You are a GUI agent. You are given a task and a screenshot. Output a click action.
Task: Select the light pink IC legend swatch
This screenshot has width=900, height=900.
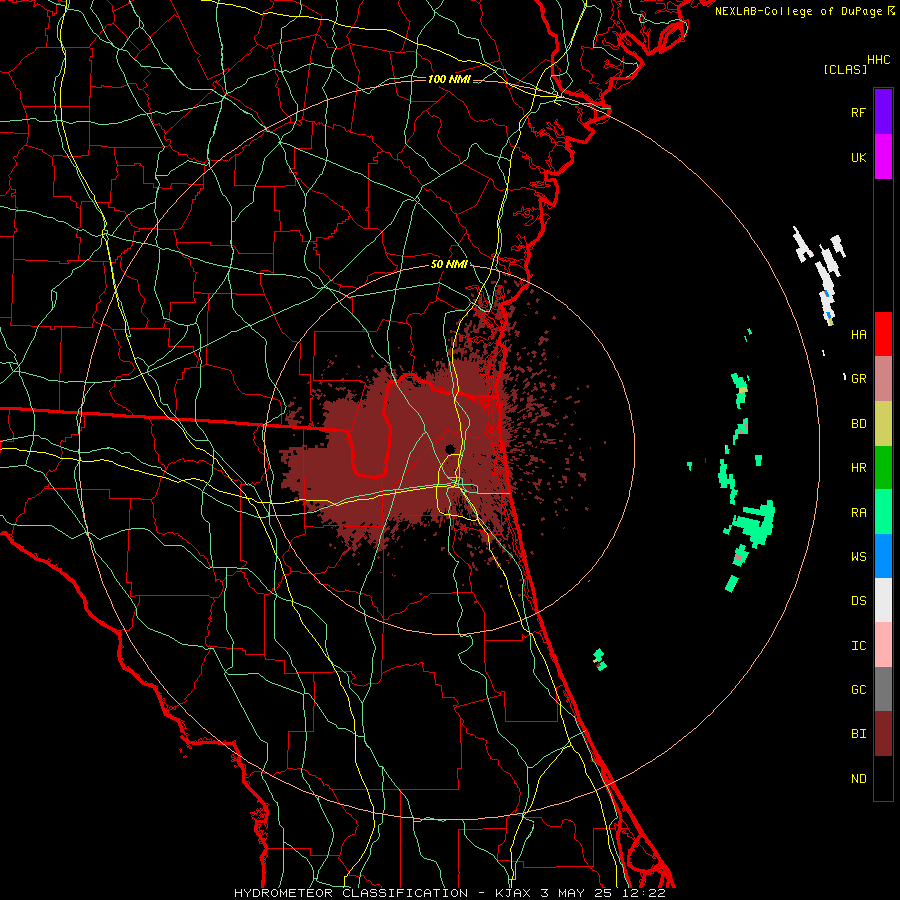(x=883, y=645)
